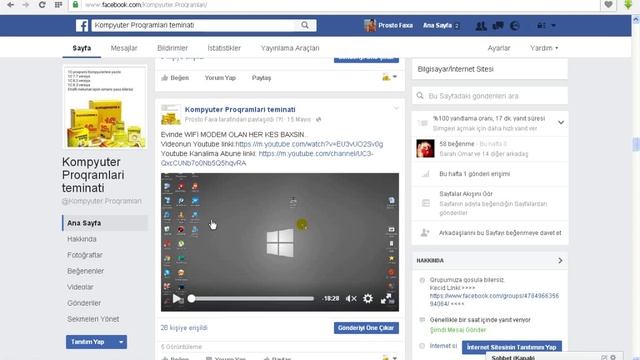Open Videolar in left sidebar
This screenshot has width=640, height=360.
tap(80, 287)
